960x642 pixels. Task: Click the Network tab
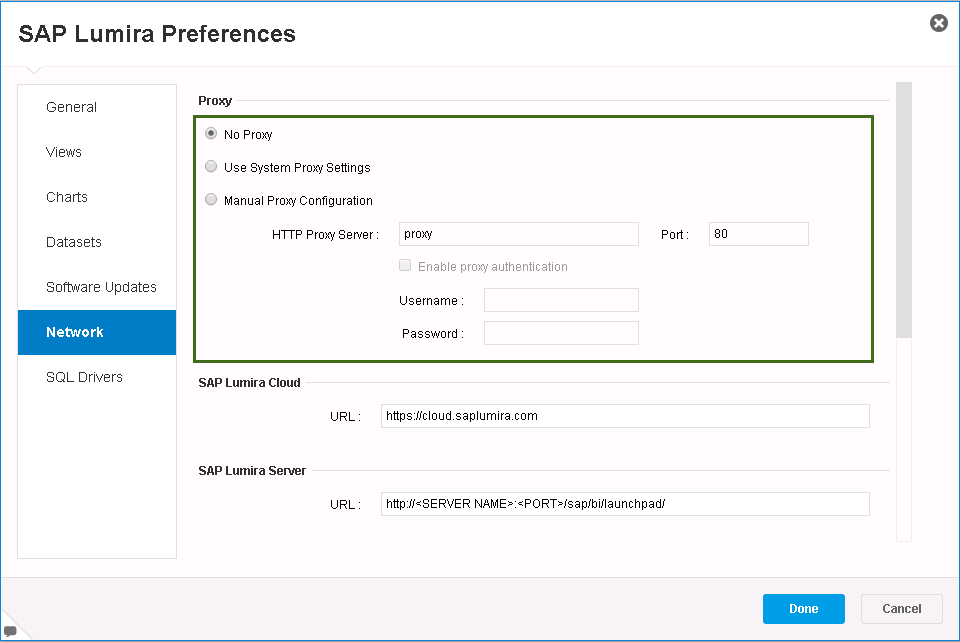pyautogui.click(x=97, y=332)
